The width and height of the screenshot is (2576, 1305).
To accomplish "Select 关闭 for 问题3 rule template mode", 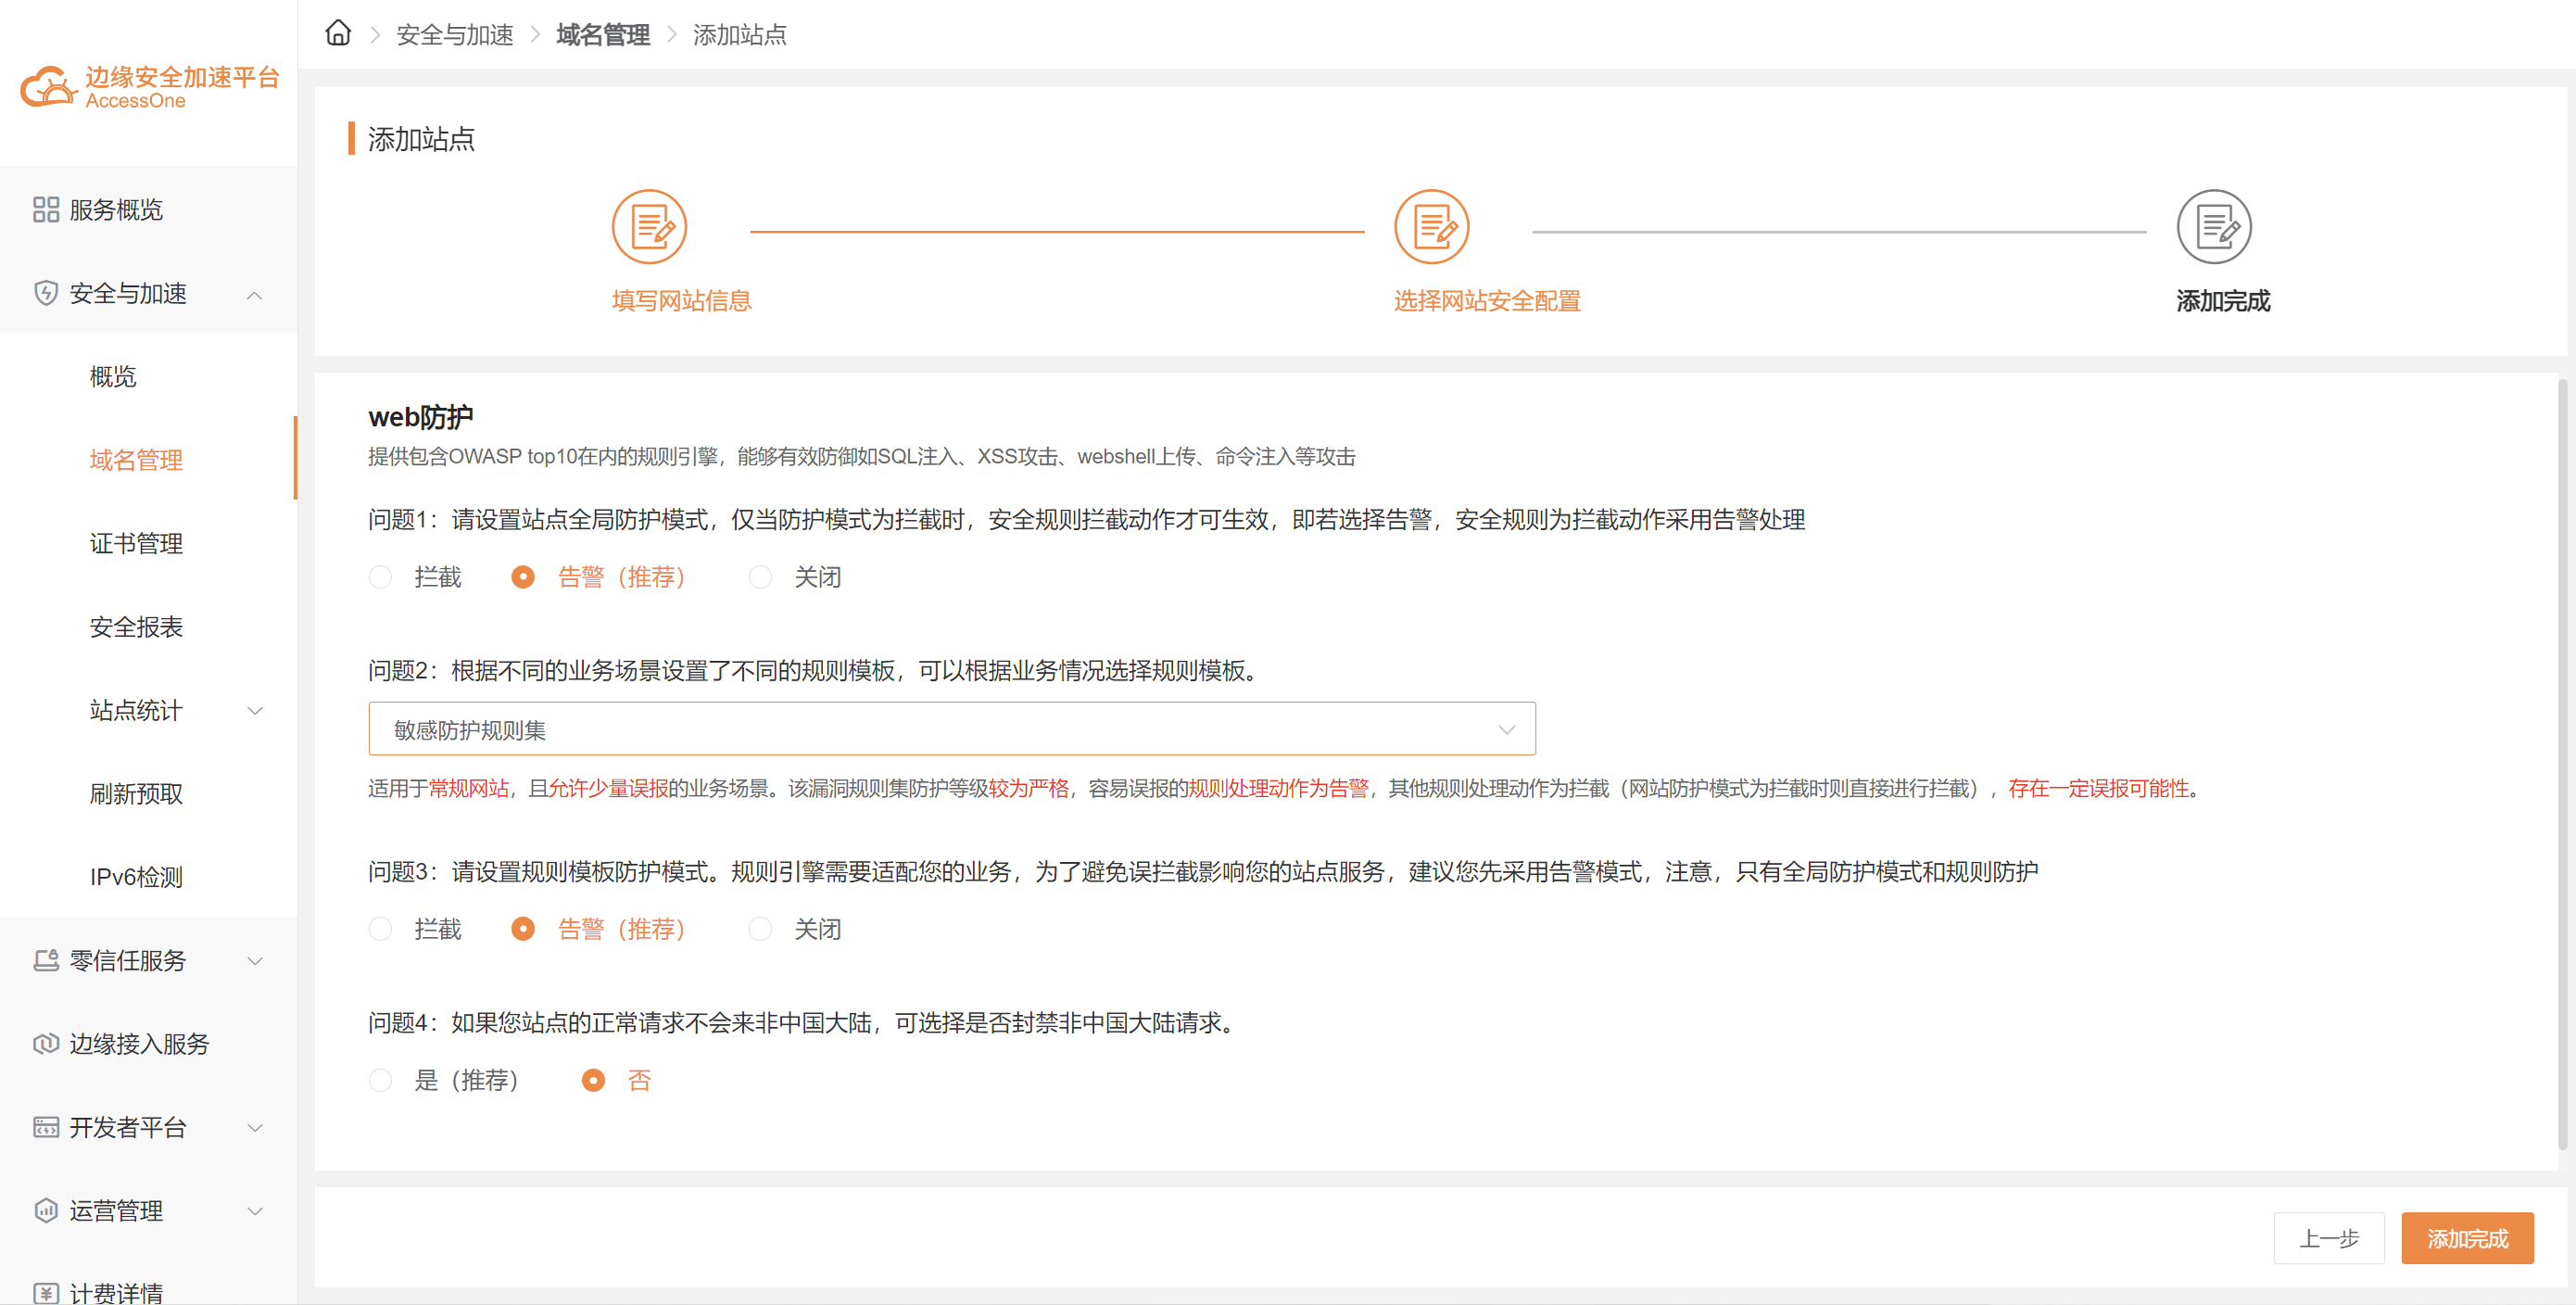I will pyautogui.click(x=760, y=929).
